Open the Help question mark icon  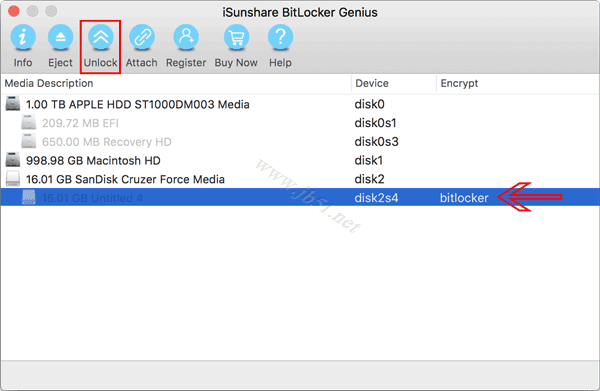[x=280, y=37]
